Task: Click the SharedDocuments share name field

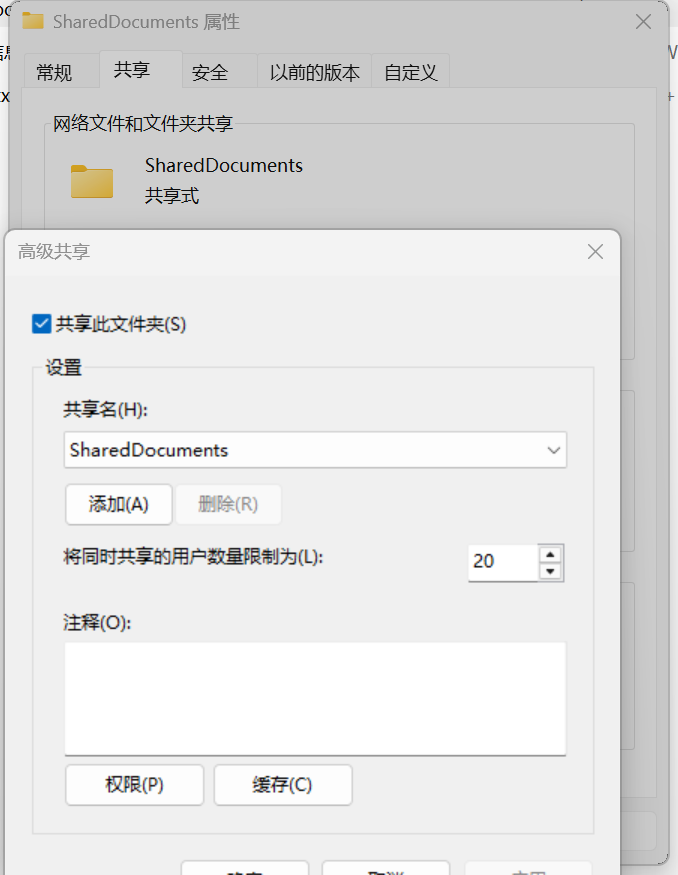Action: 300,450
